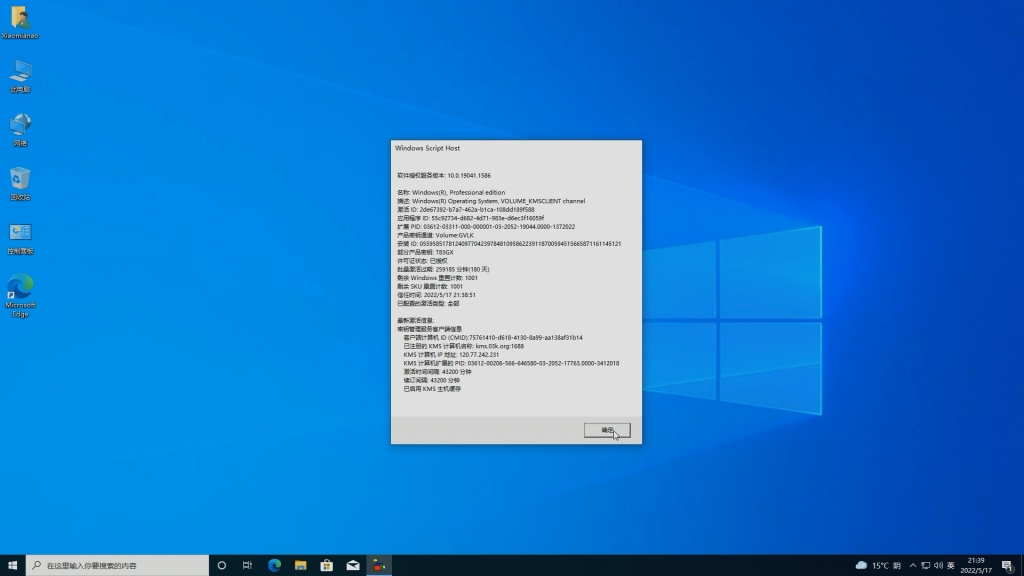
Task: Open the notification center icon
Action: coord(1008,566)
